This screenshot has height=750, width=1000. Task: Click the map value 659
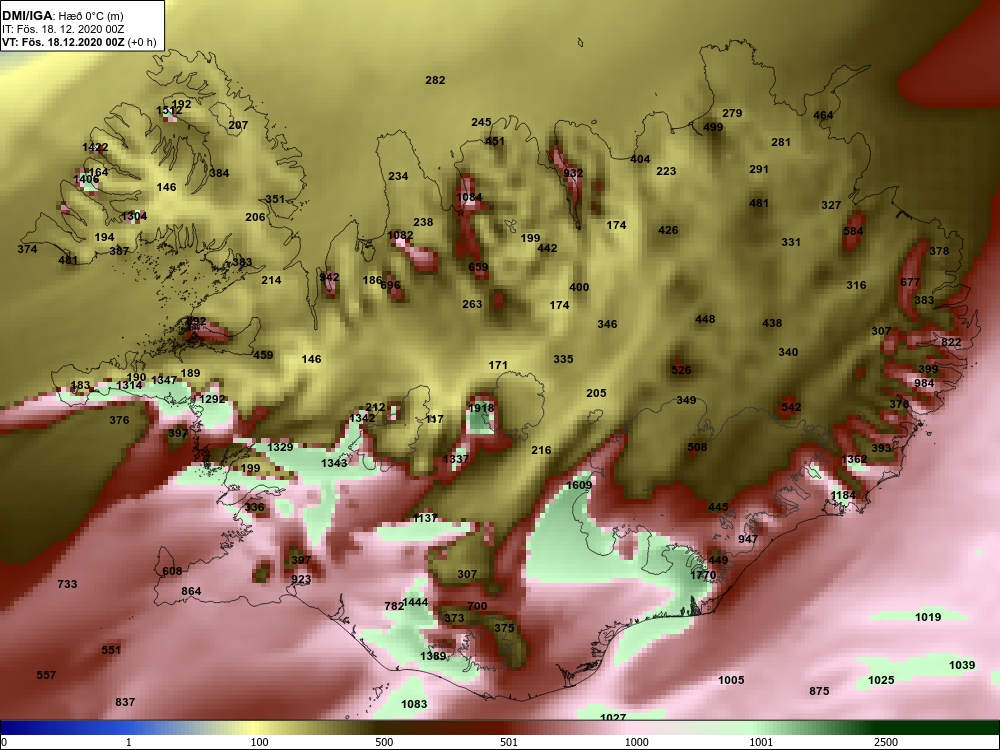[478, 268]
